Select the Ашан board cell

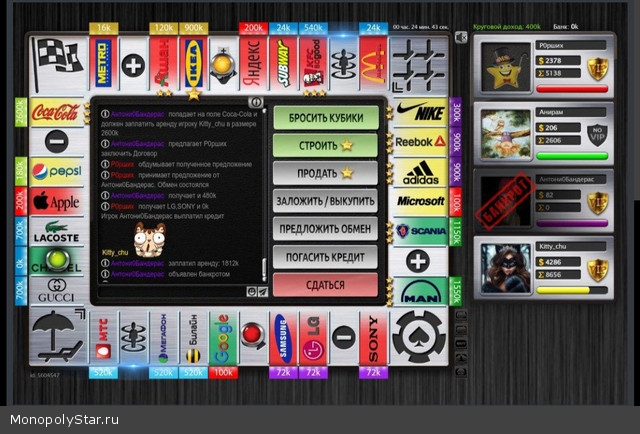(163, 63)
